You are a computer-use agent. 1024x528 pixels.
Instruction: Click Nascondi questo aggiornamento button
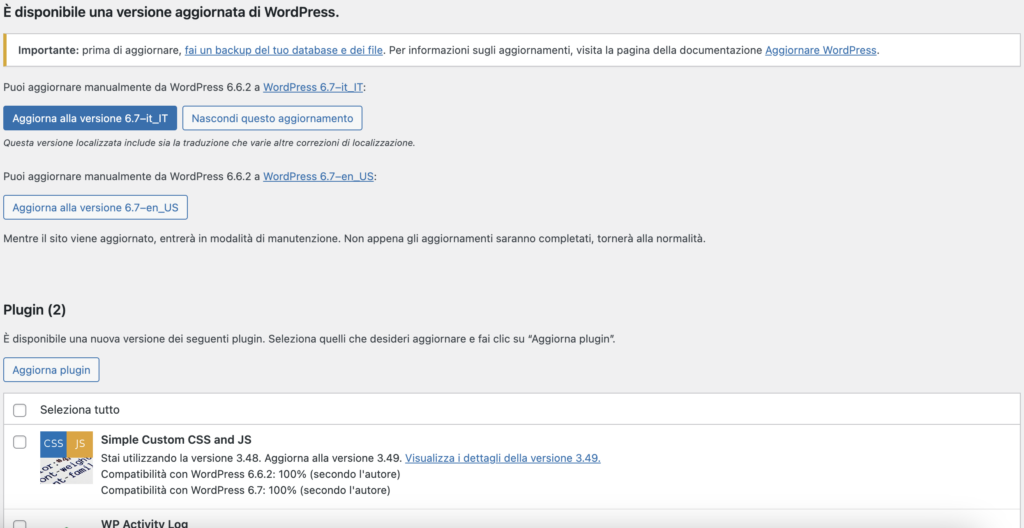(x=272, y=118)
